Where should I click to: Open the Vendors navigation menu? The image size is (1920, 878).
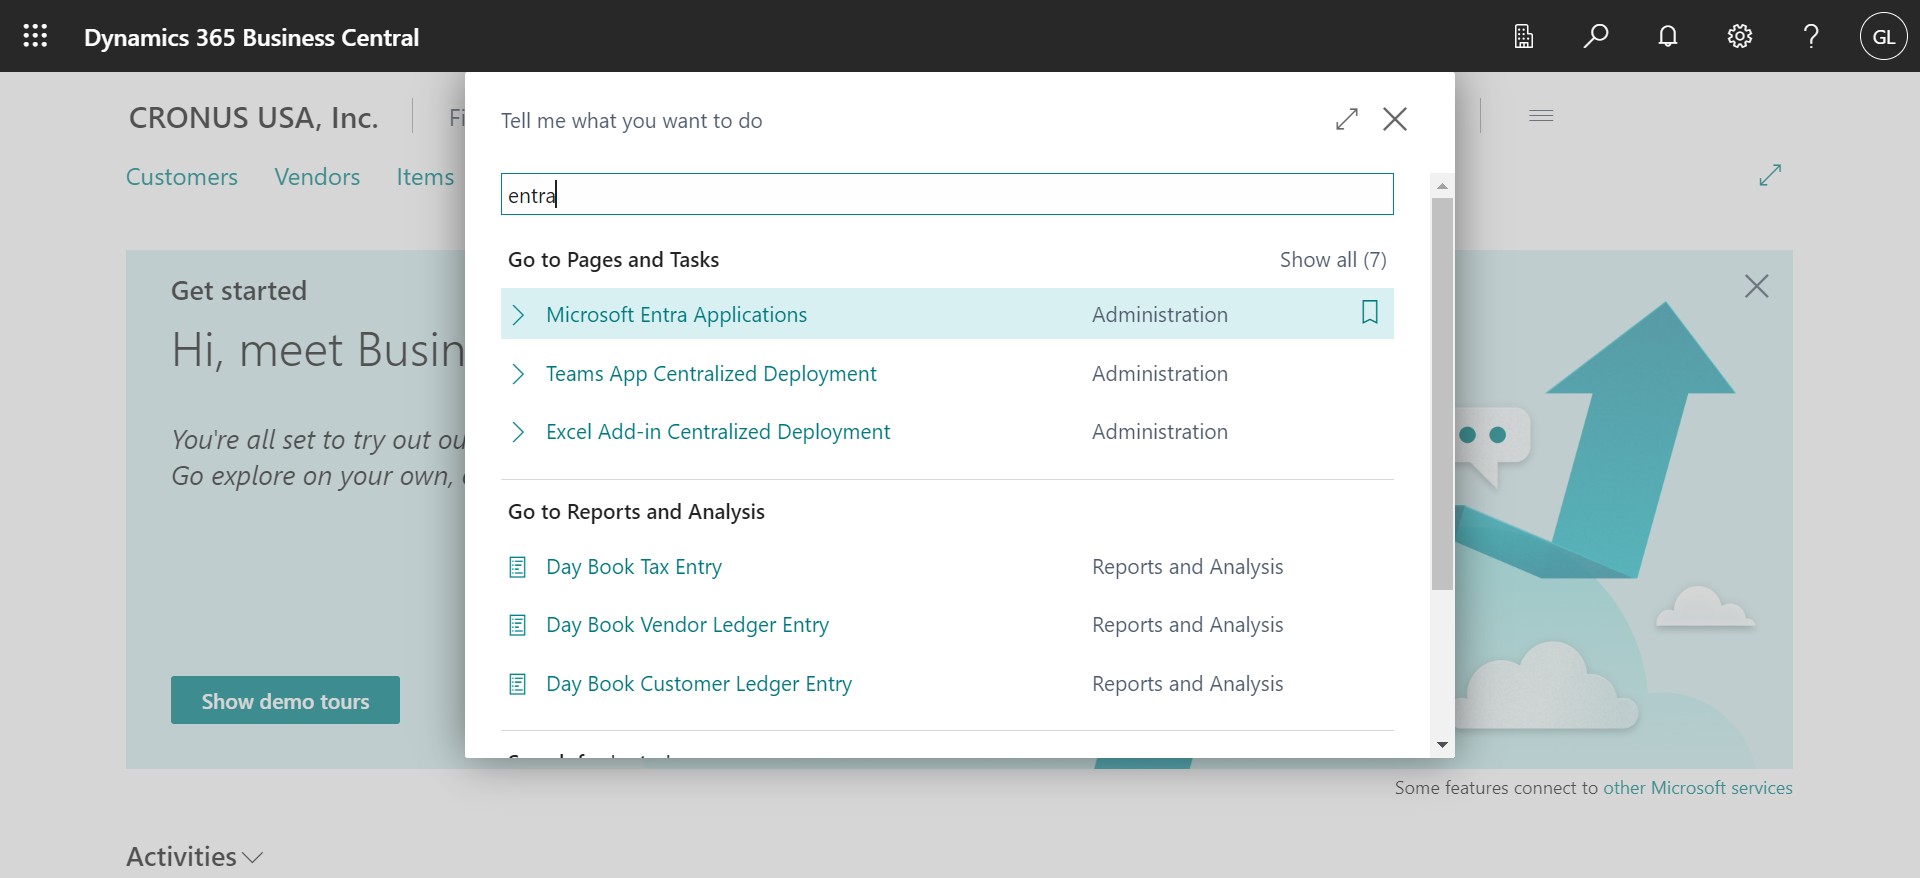pyautogui.click(x=317, y=177)
